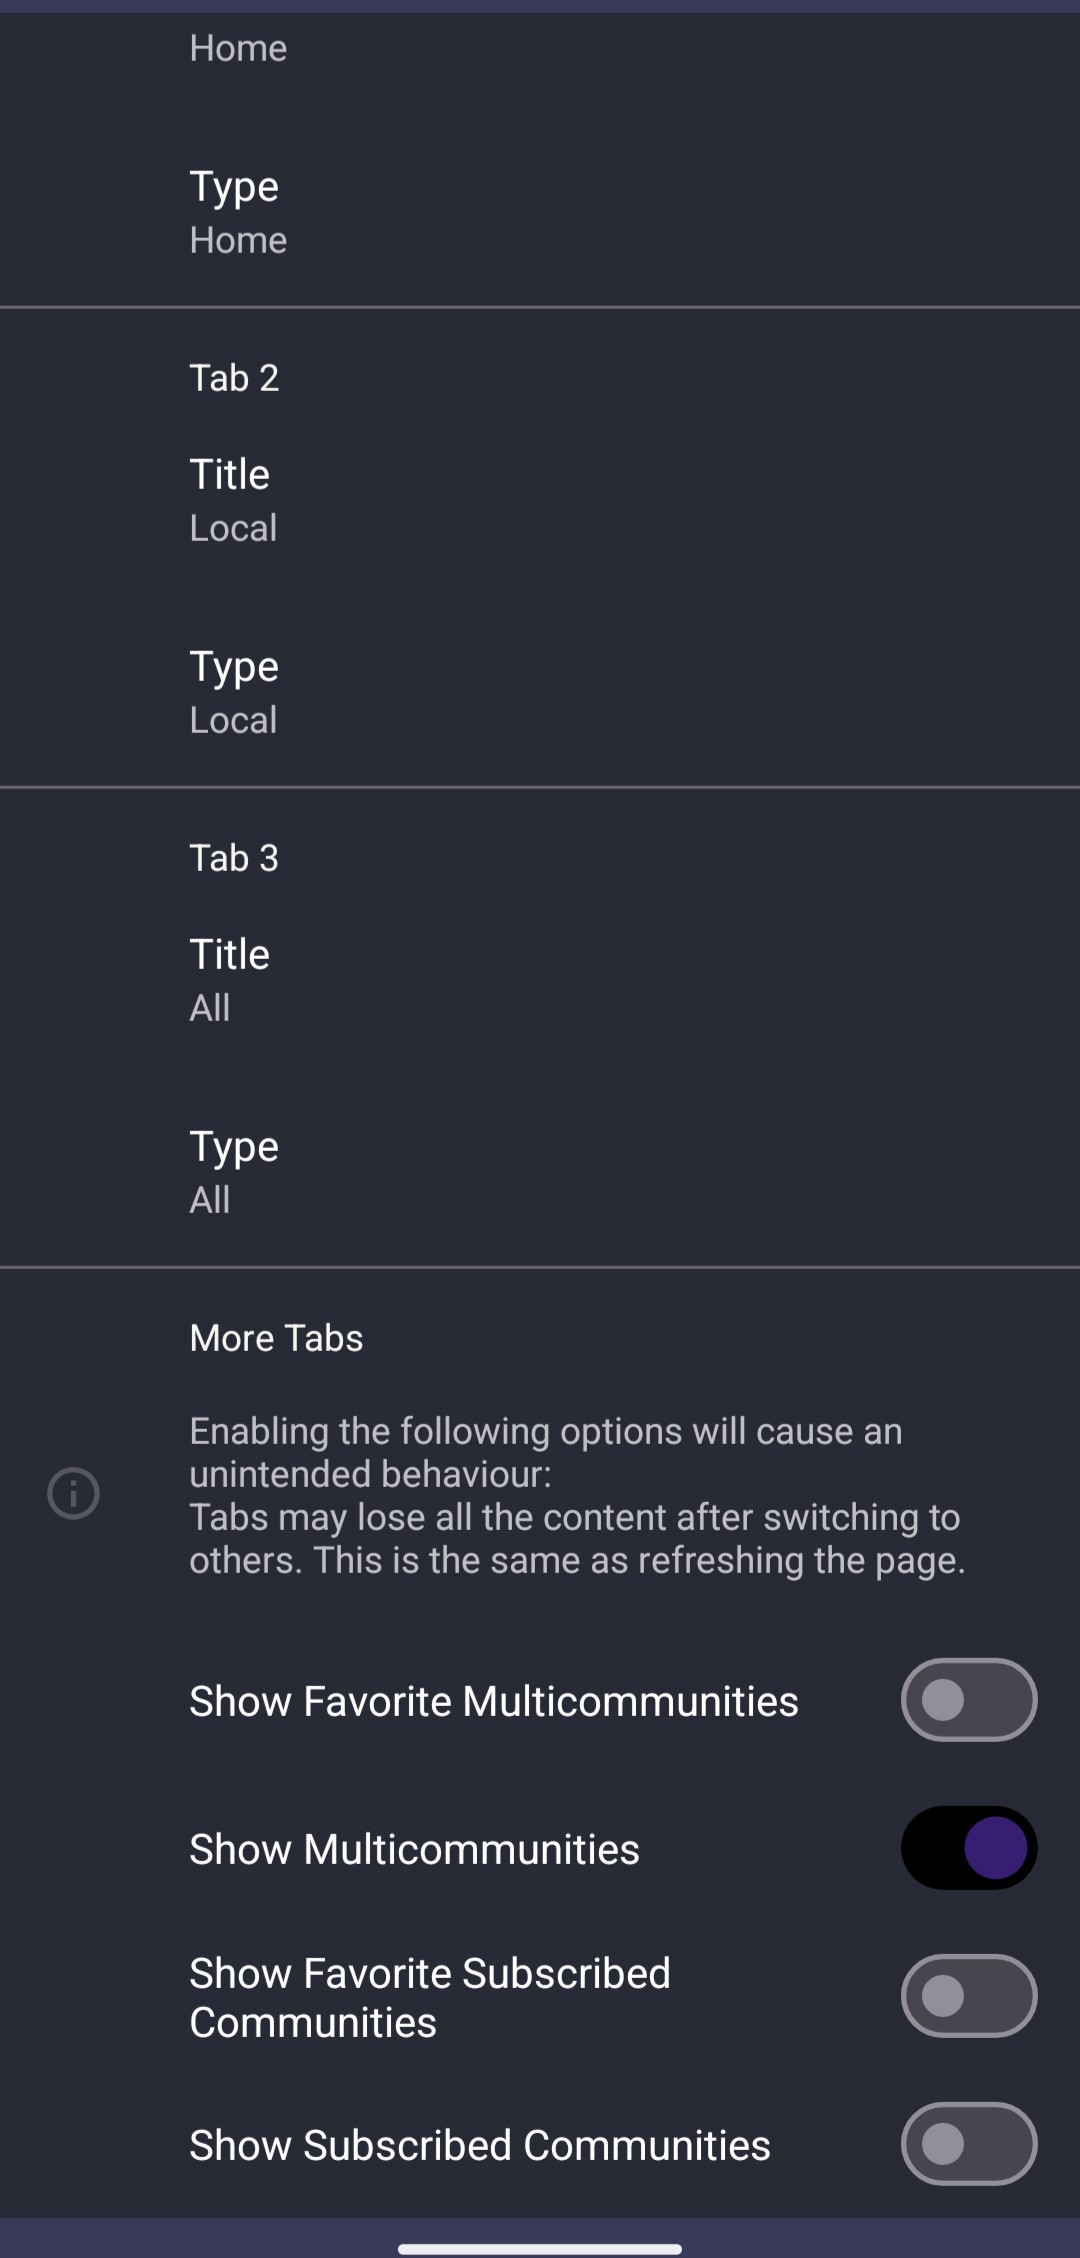
Task: Turn on Show Subscribed Communities switch
Action: [968, 2144]
